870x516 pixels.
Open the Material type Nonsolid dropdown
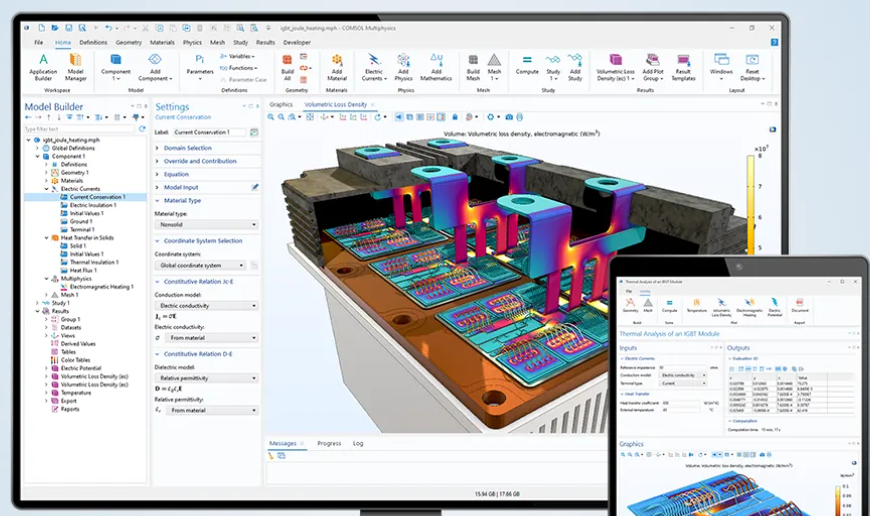tap(206, 225)
